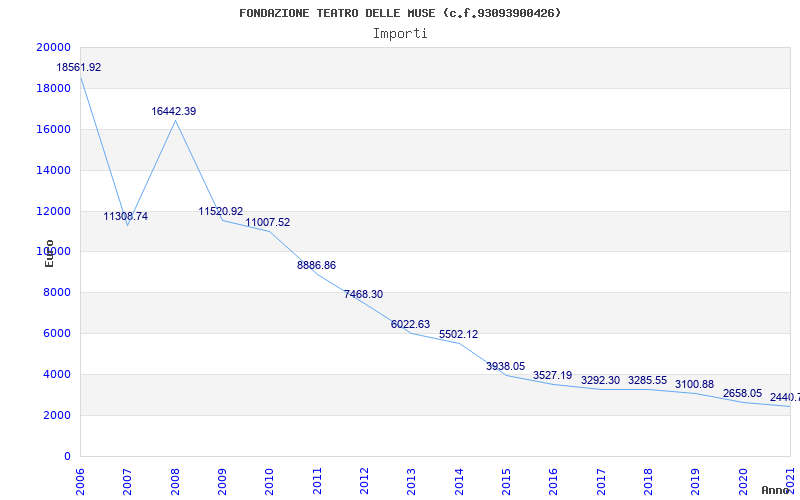Viewport: 800px width, 500px height.
Task: Click the 2014 x-axis year label
Action: [459, 482]
